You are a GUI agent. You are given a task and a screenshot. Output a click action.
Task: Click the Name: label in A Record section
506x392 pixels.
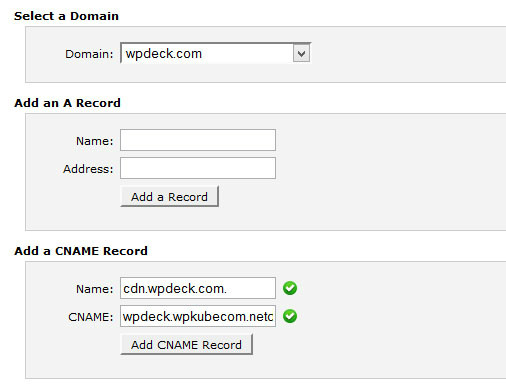point(95,141)
